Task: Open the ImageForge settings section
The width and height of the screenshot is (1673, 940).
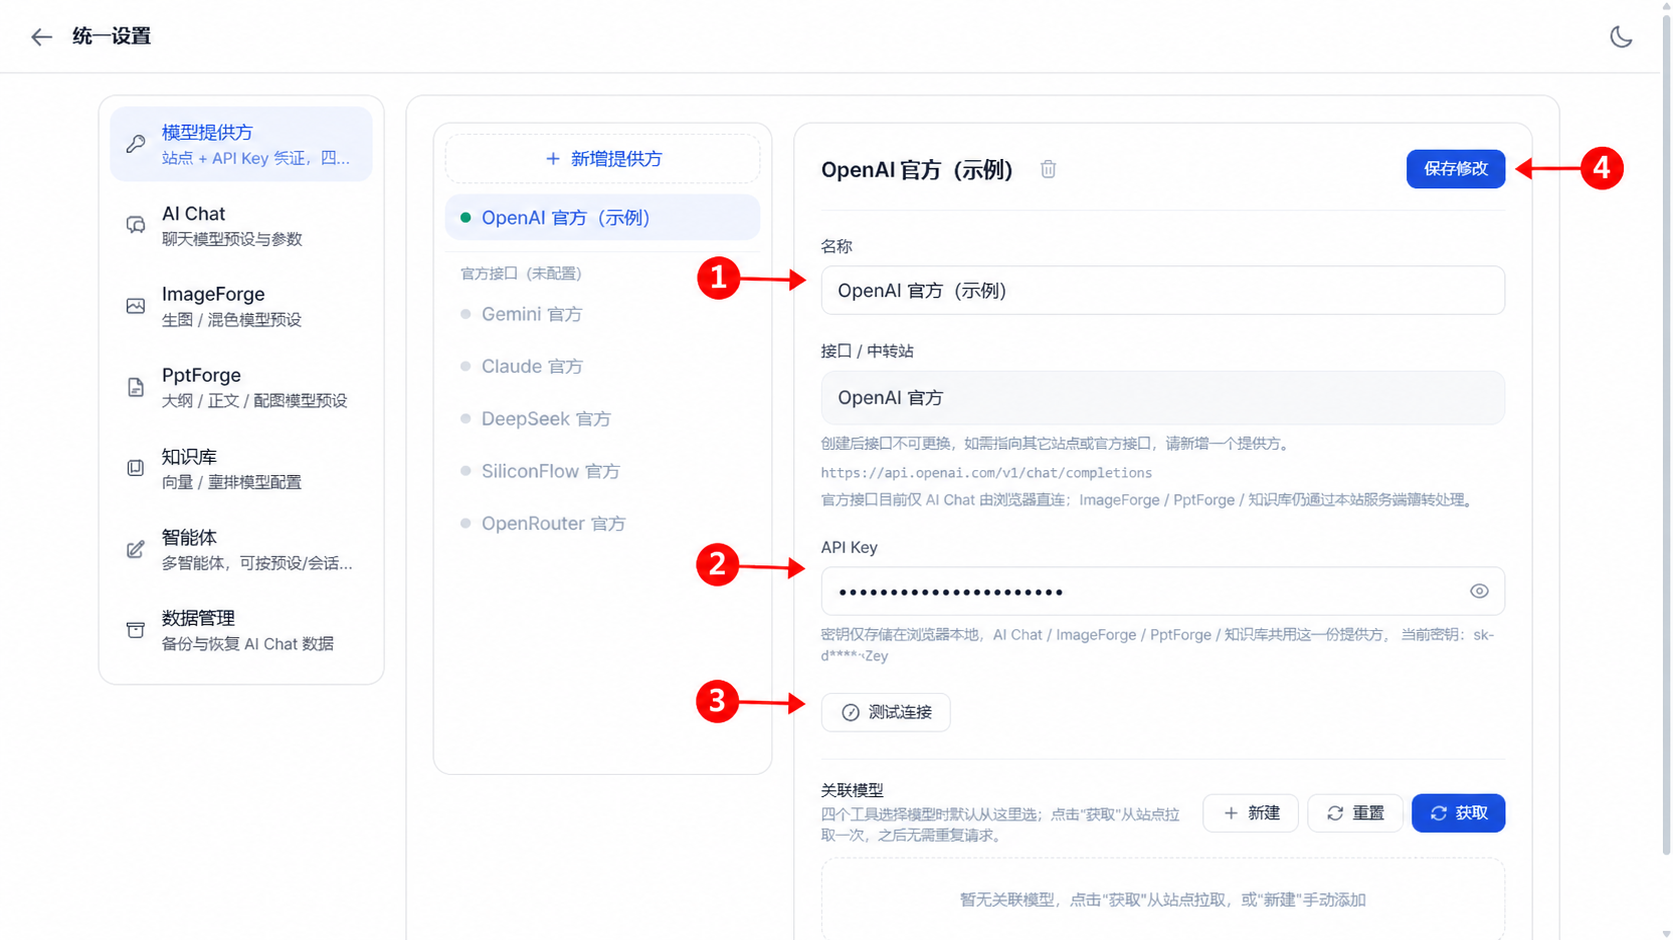Action: 241,306
